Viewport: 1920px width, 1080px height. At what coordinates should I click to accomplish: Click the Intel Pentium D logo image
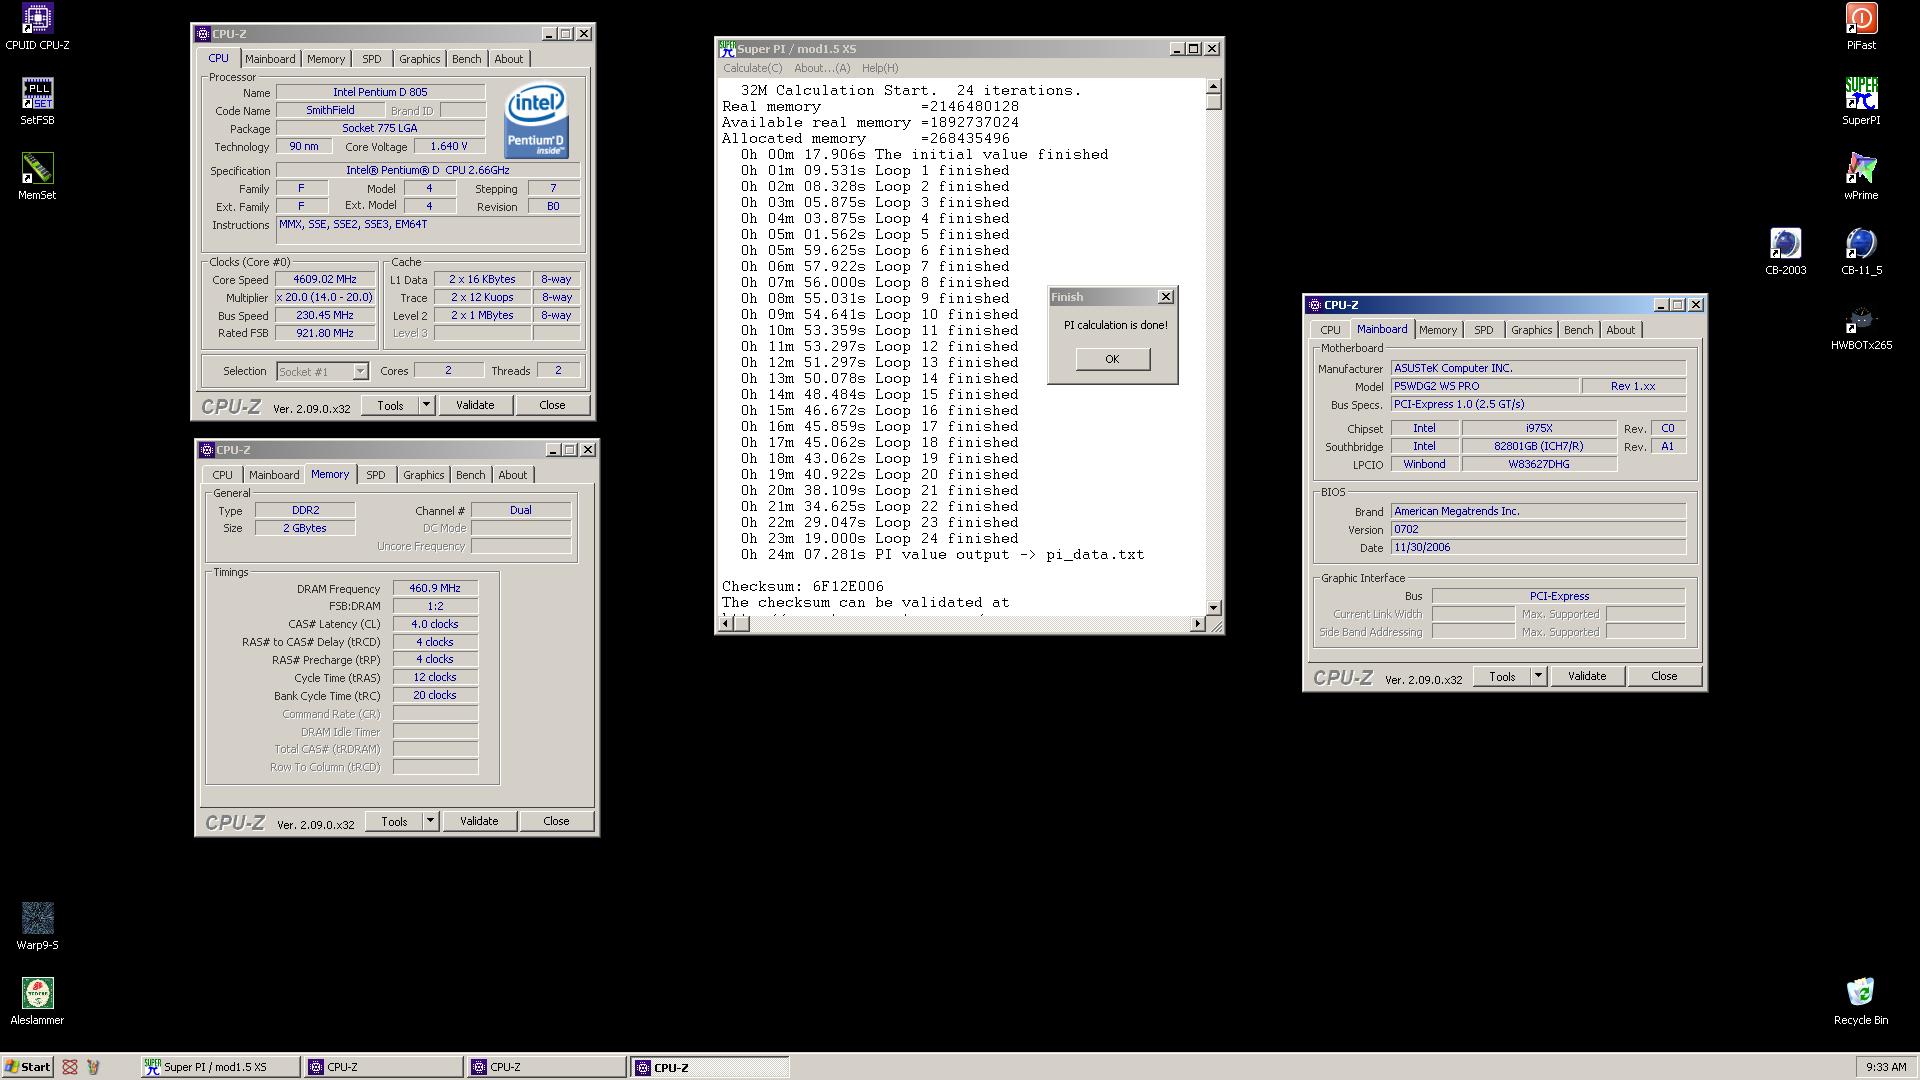[x=537, y=120]
